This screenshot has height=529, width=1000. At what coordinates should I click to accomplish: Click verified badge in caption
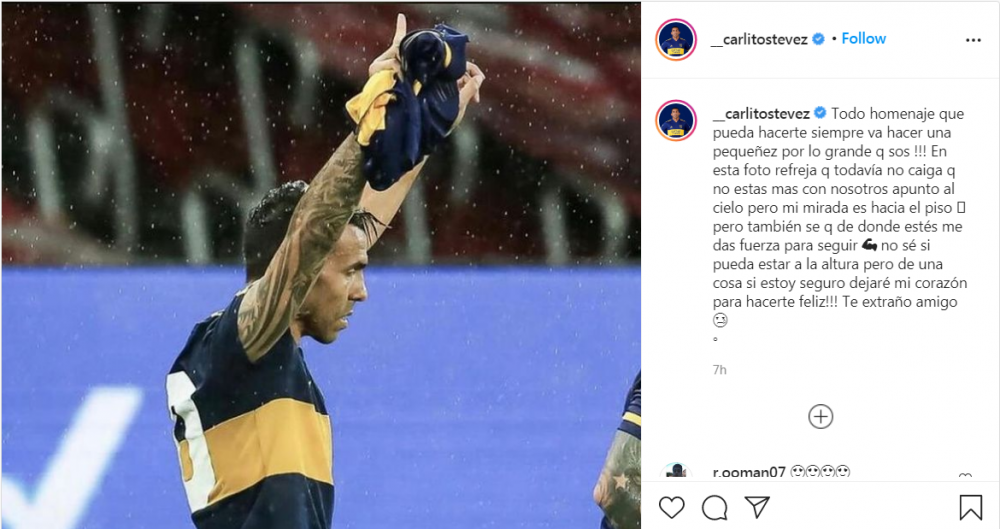pos(820,113)
